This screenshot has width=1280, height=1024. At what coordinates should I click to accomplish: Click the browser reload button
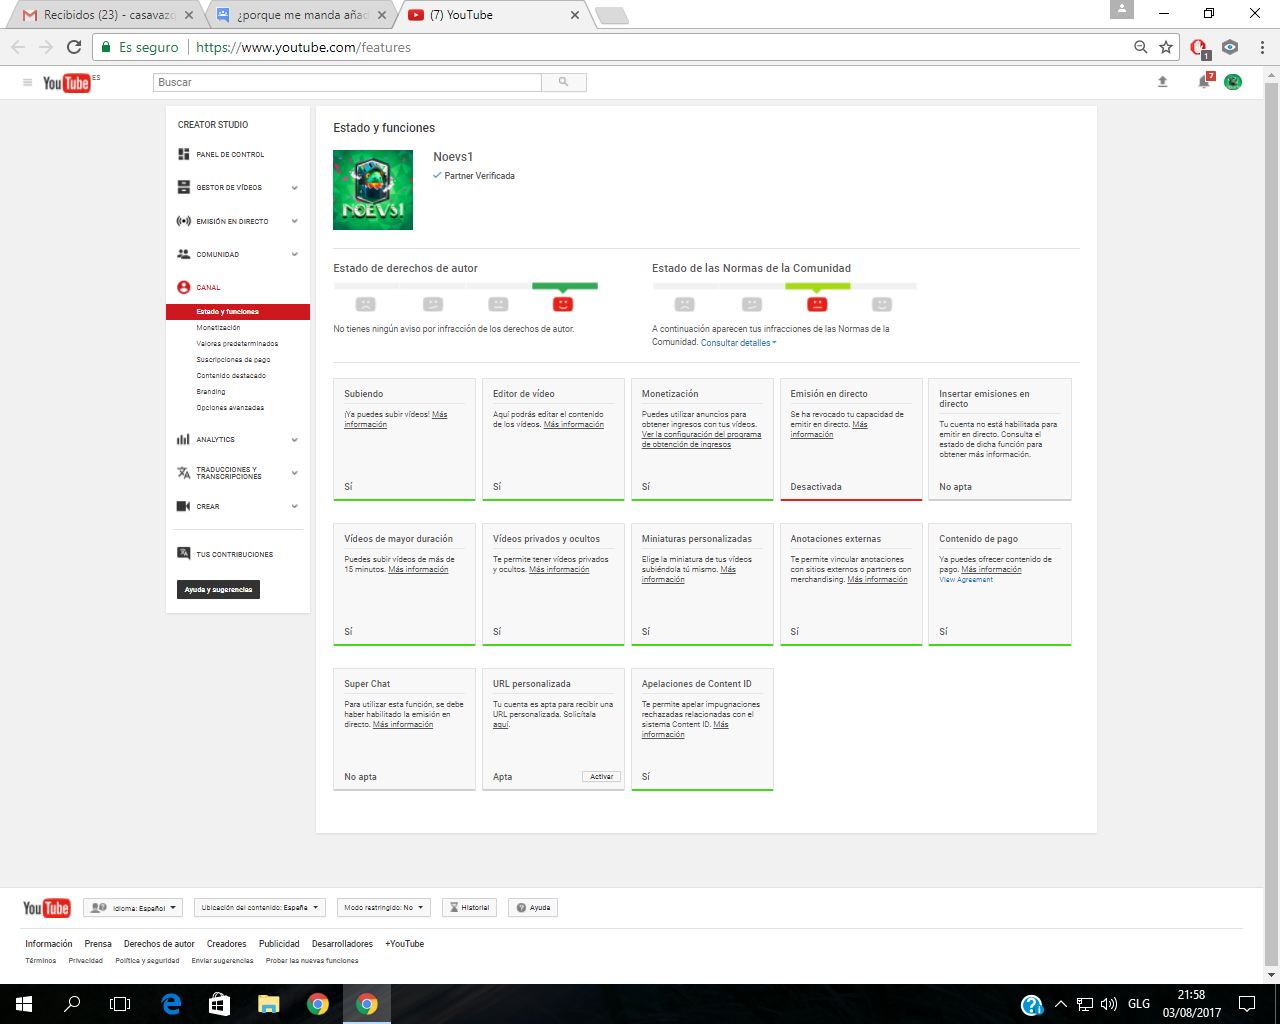coord(74,47)
